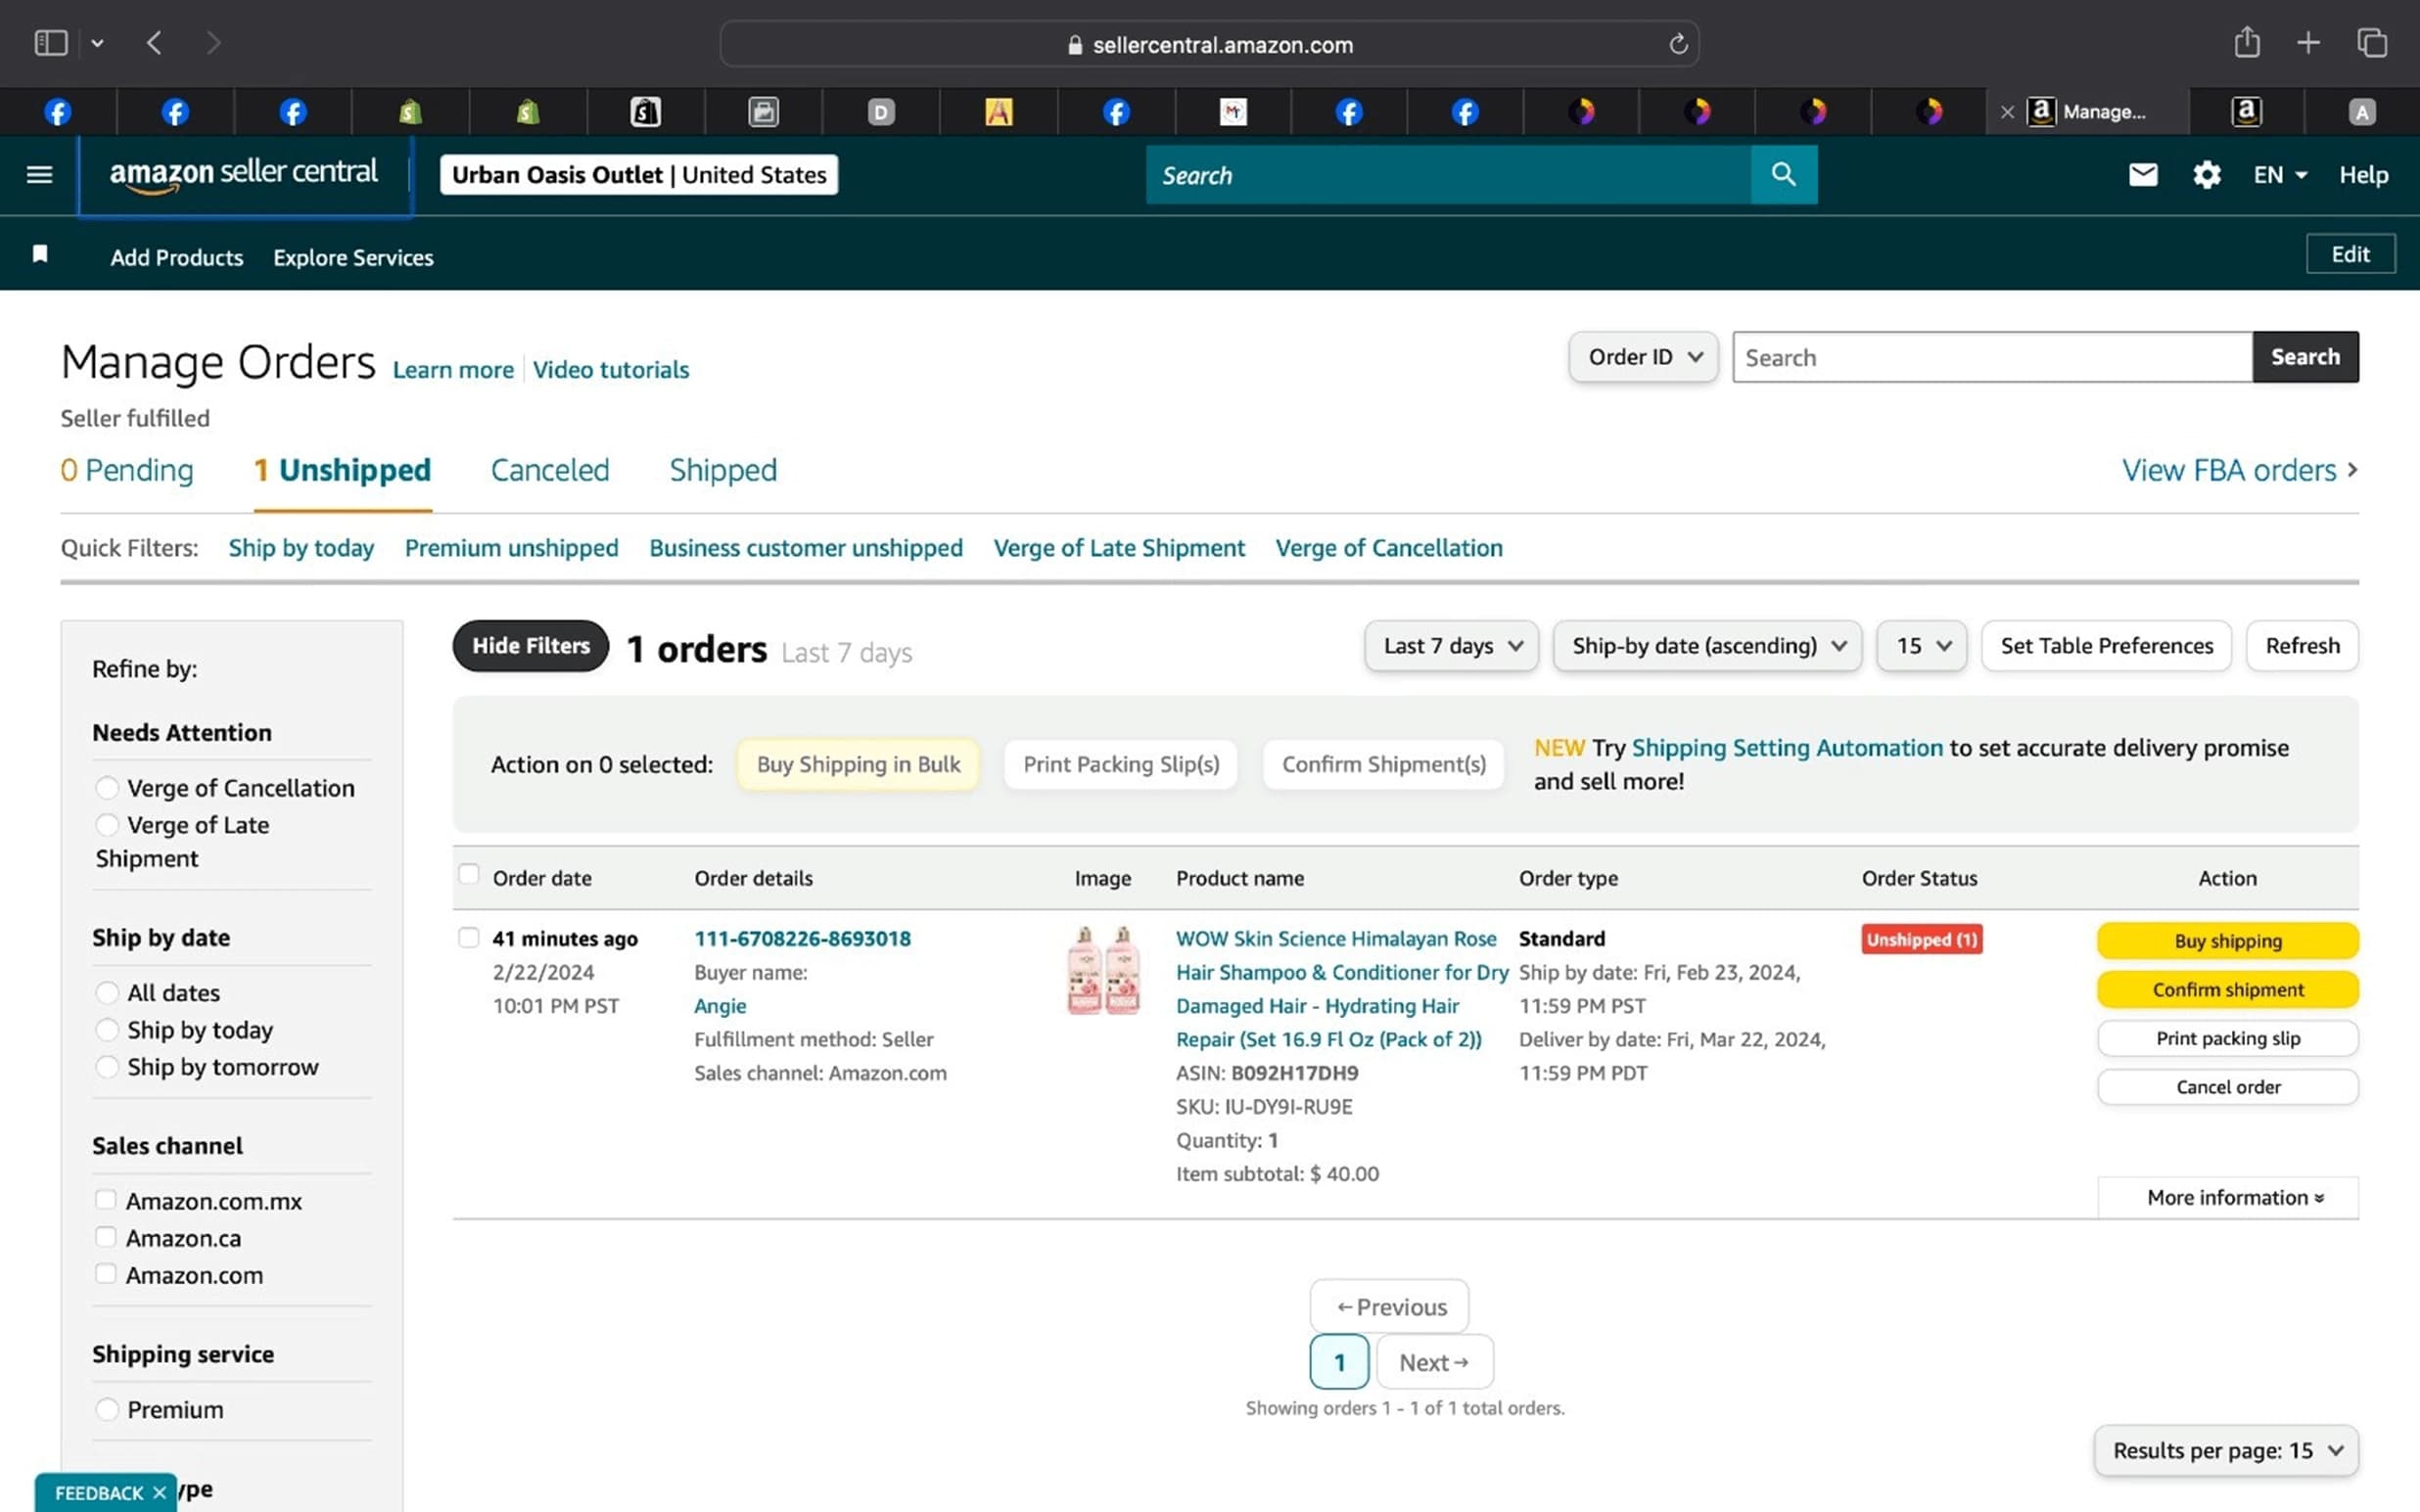Screen dimensions: 2420x1512
Task: Open Ship-by date sort dropdown
Action: pyautogui.click(x=1706, y=646)
